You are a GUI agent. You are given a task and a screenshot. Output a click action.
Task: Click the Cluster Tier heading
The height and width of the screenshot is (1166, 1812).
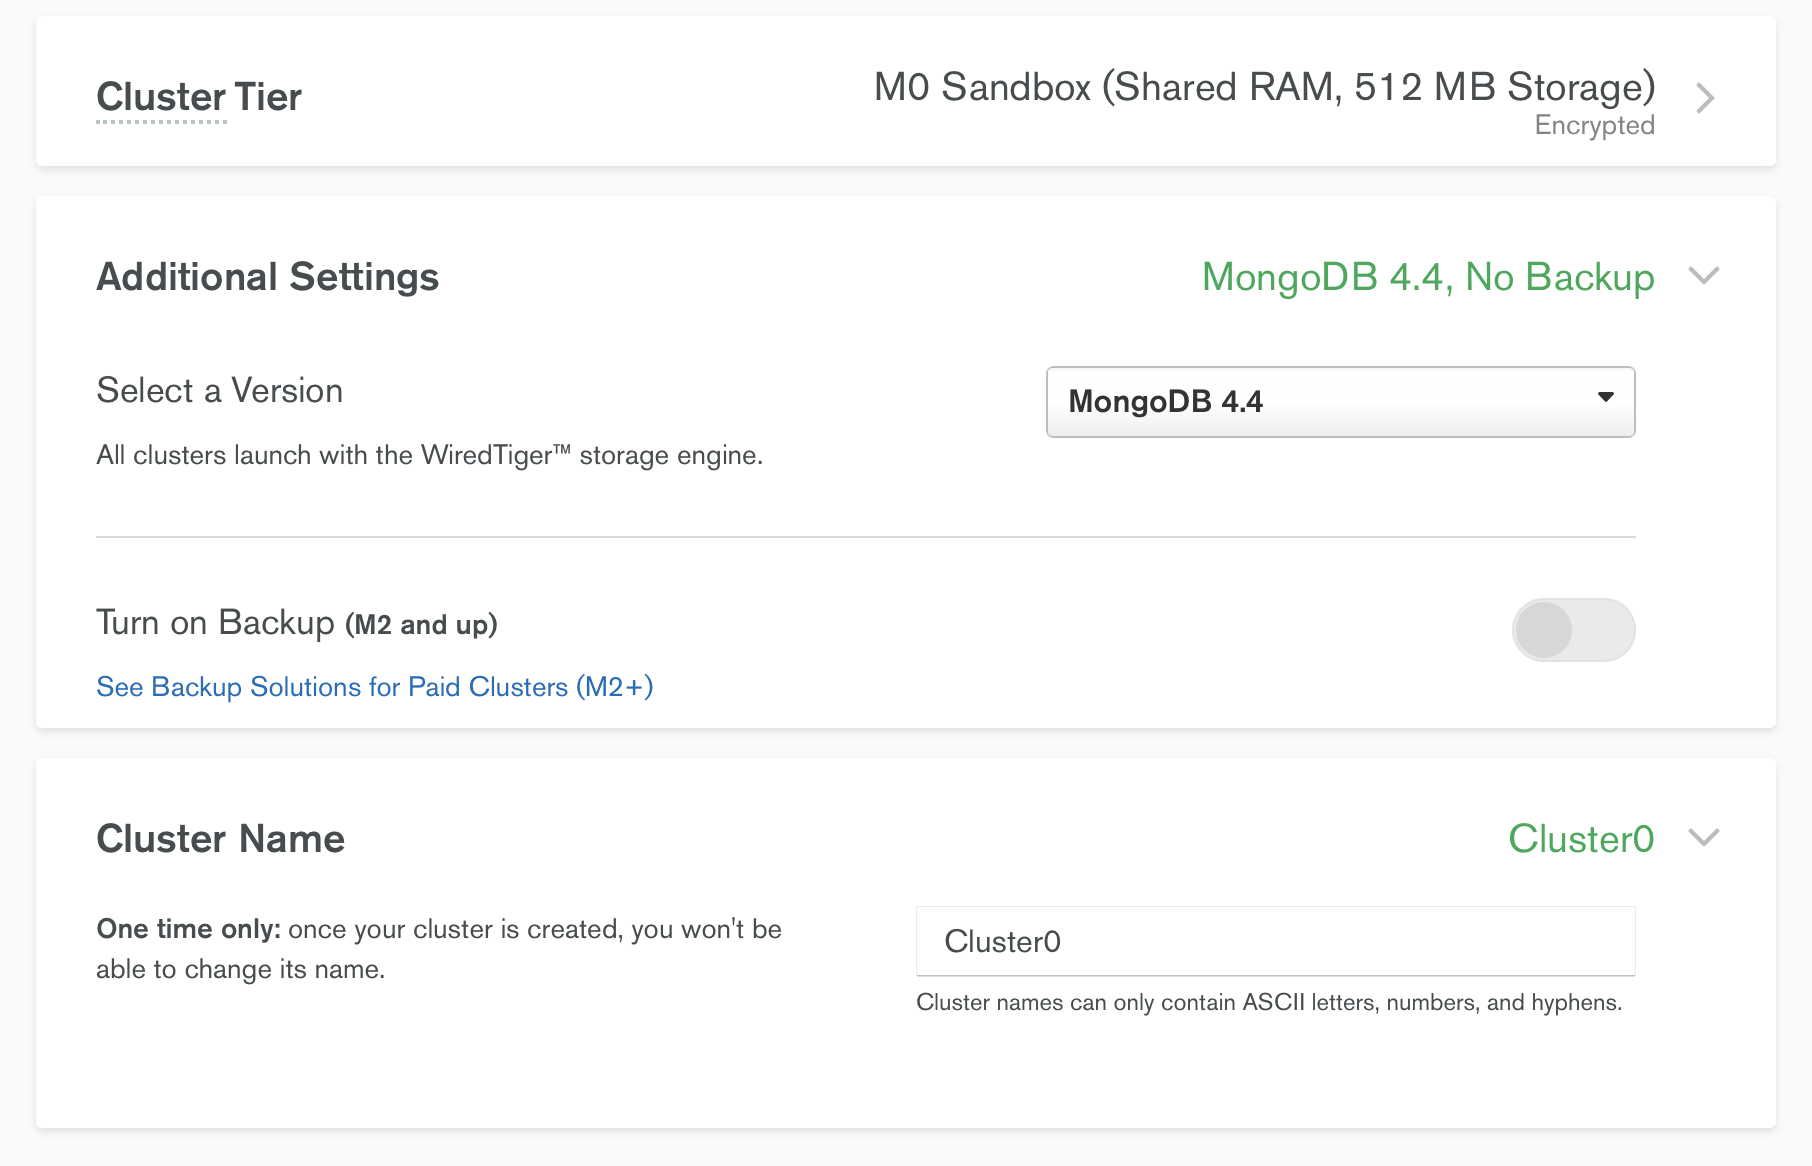coord(199,97)
